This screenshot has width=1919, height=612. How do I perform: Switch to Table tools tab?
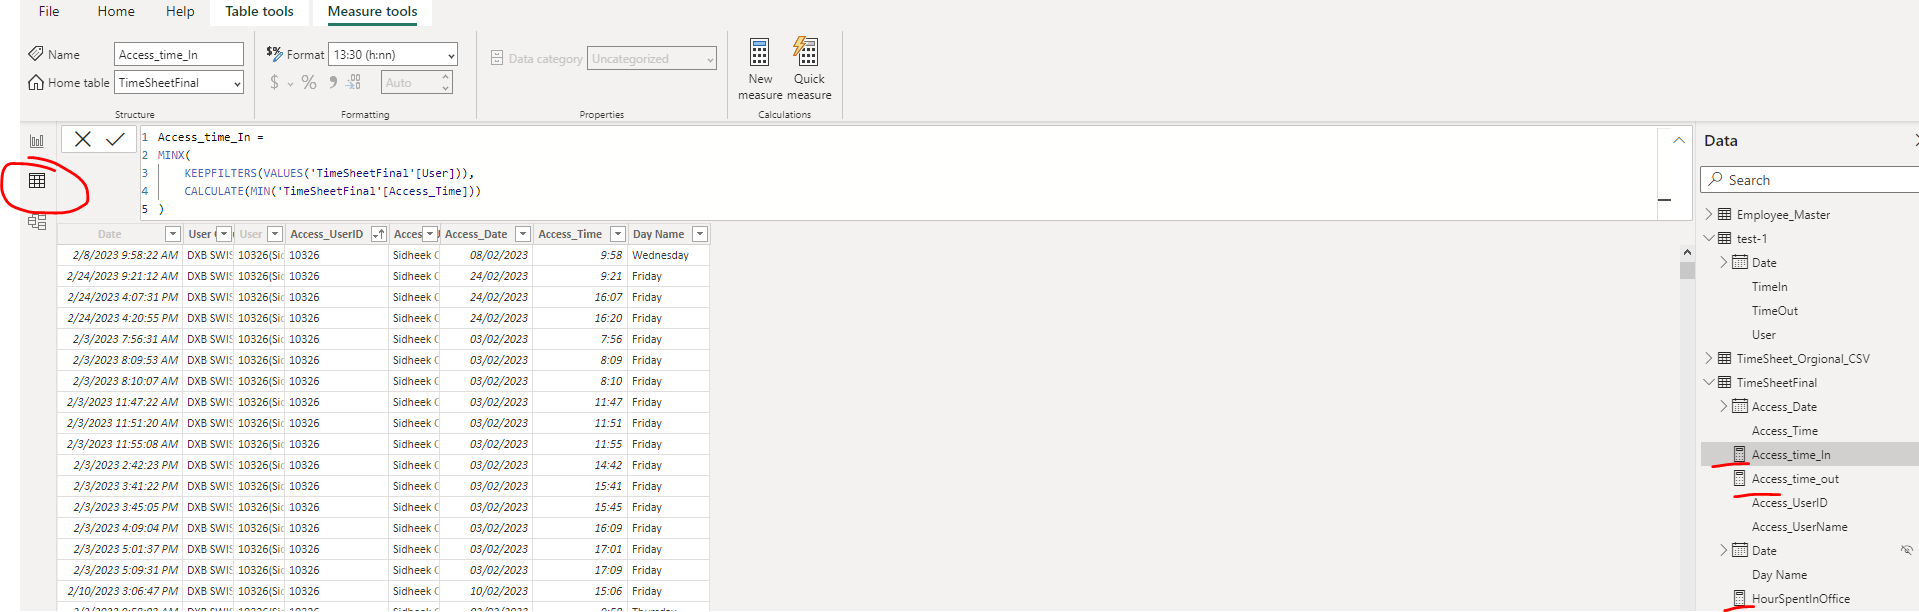[x=259, y=11]
